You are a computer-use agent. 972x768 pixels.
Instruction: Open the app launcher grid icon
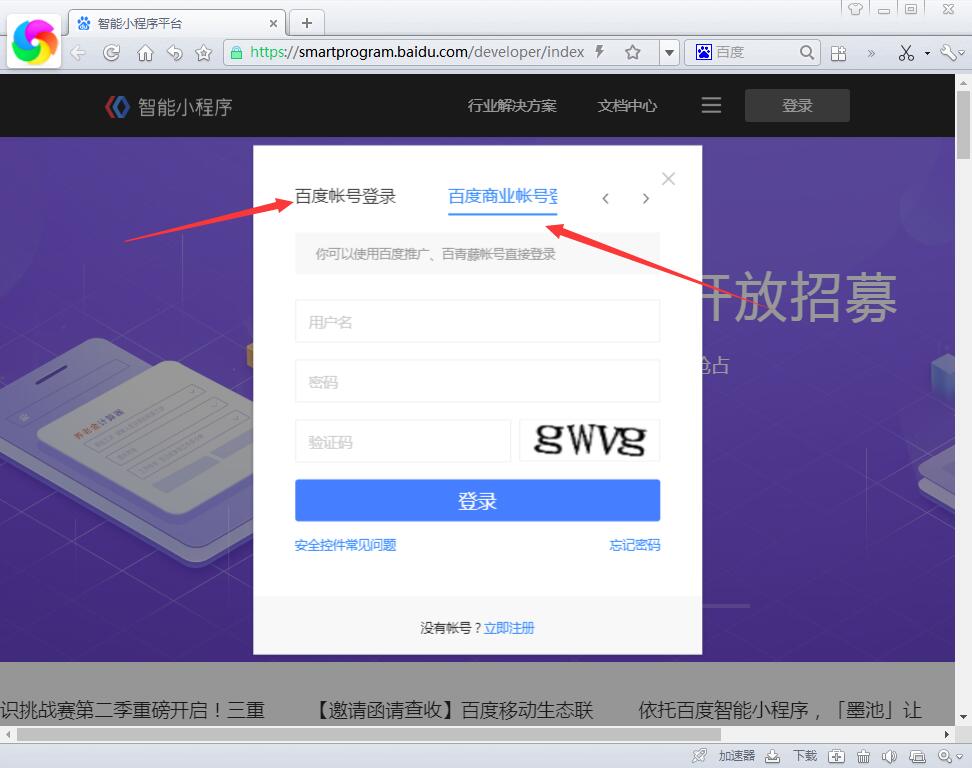(x=839, y=52)
